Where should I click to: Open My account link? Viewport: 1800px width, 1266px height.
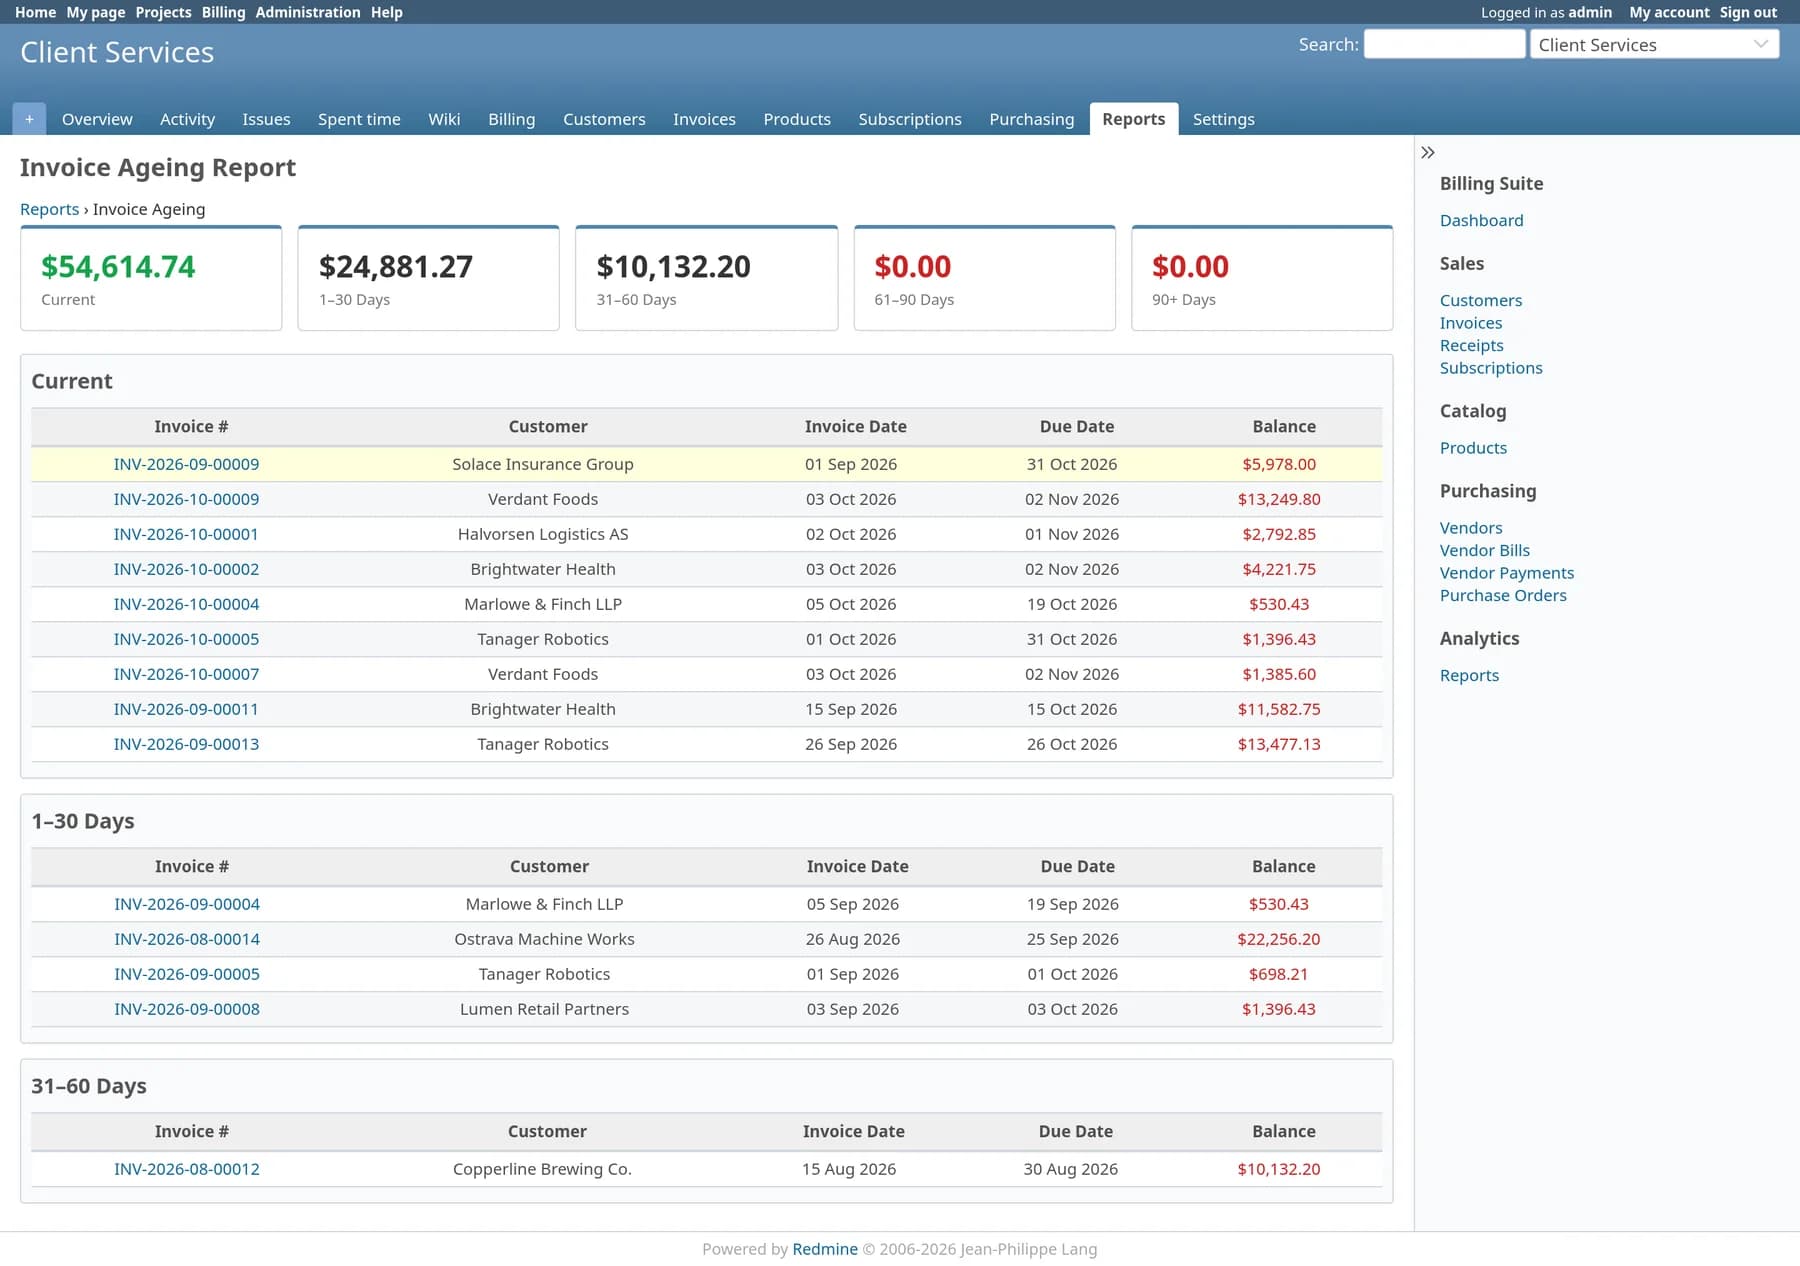1669,12
